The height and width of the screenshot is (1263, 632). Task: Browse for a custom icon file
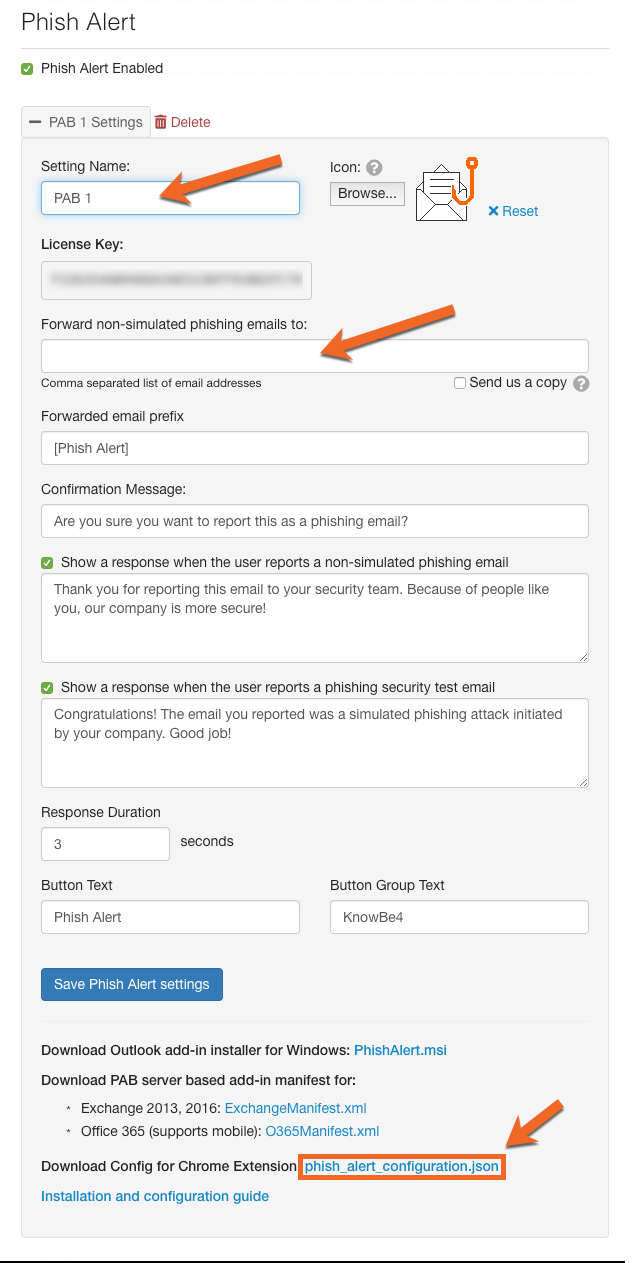(x=367, y=194)
